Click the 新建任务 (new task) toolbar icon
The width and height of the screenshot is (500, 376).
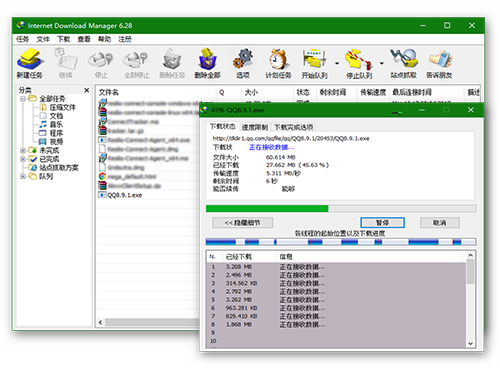pos(30,63)
